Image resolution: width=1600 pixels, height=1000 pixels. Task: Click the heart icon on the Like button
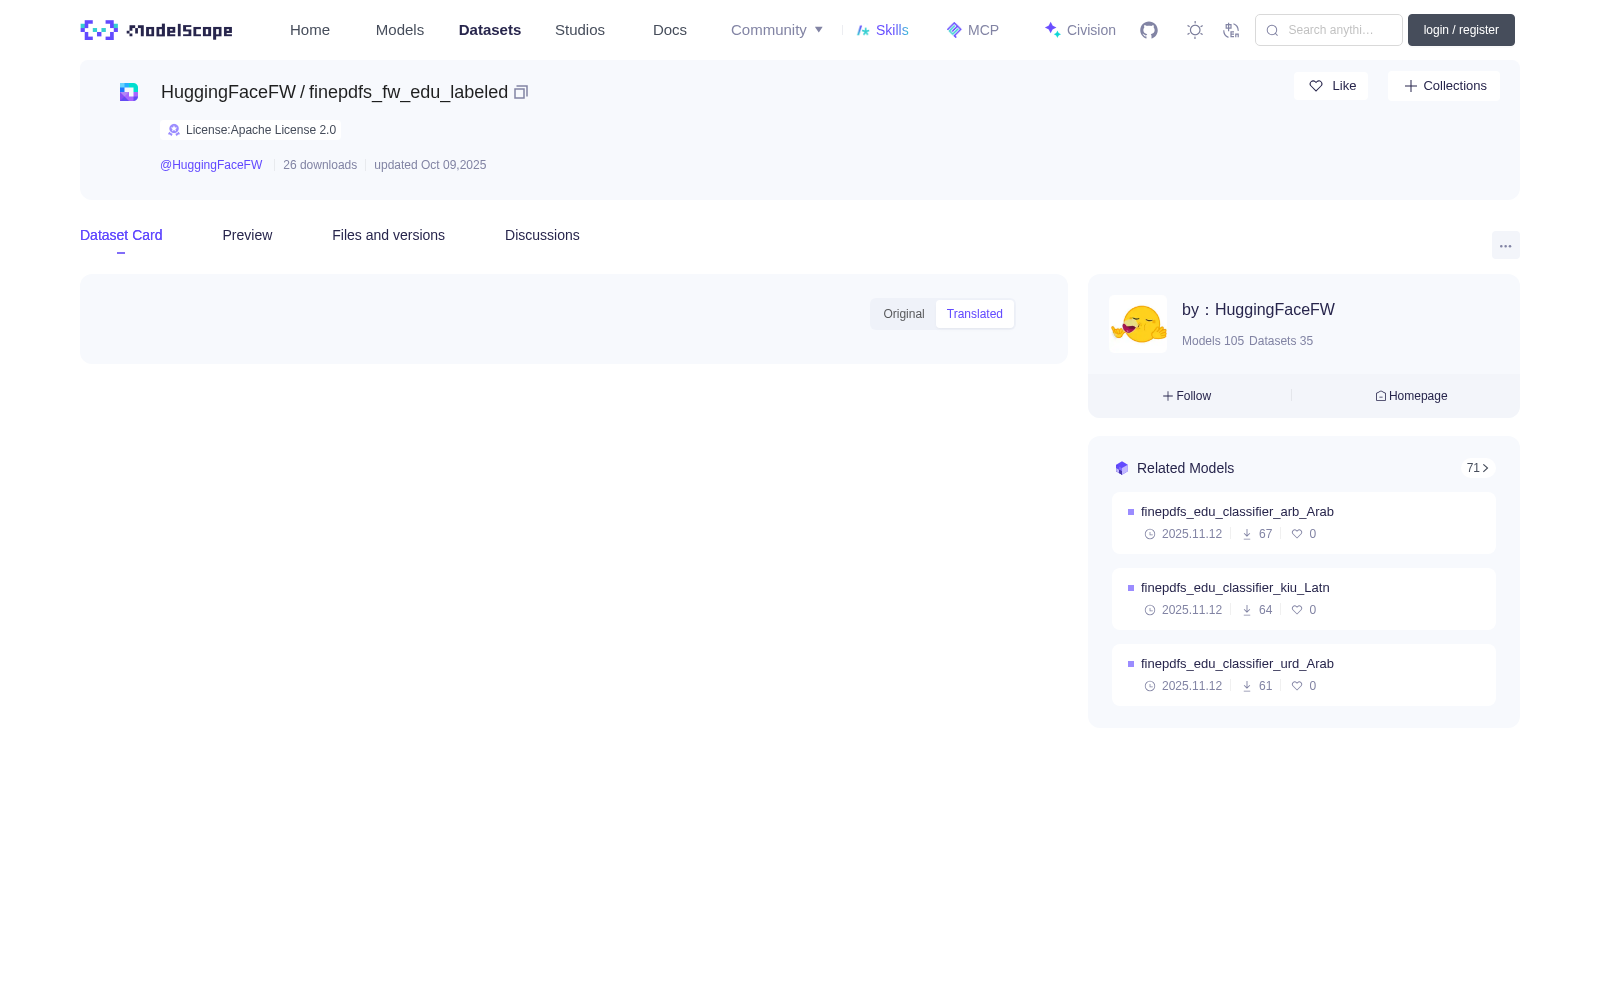pyautogui.click(x=1316, y=86)
